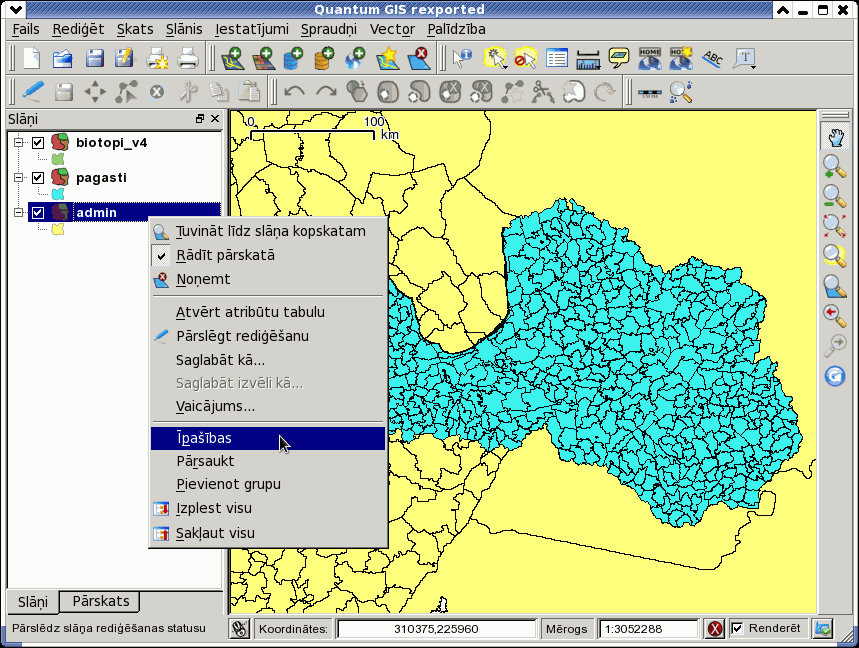Click the Save Project As icon with the pencil
The height and width of the screenshot is (648, 859).
coord(124,58)
